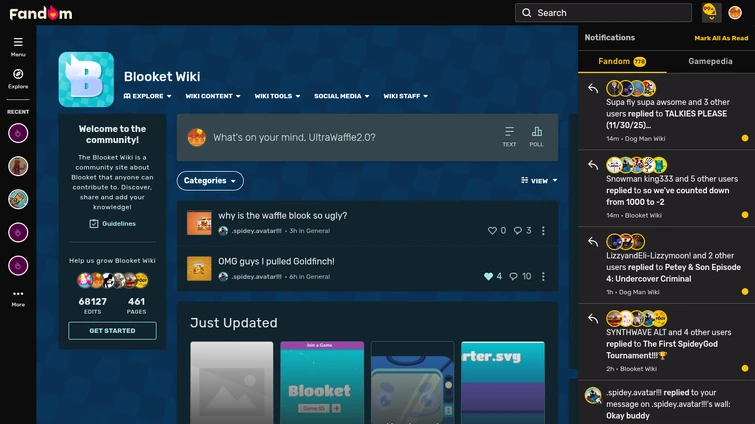Expand the SOCIAL MEDIA dropdown
The height and width of the screenshot is (424, 755).
click(x=342, y=96)
